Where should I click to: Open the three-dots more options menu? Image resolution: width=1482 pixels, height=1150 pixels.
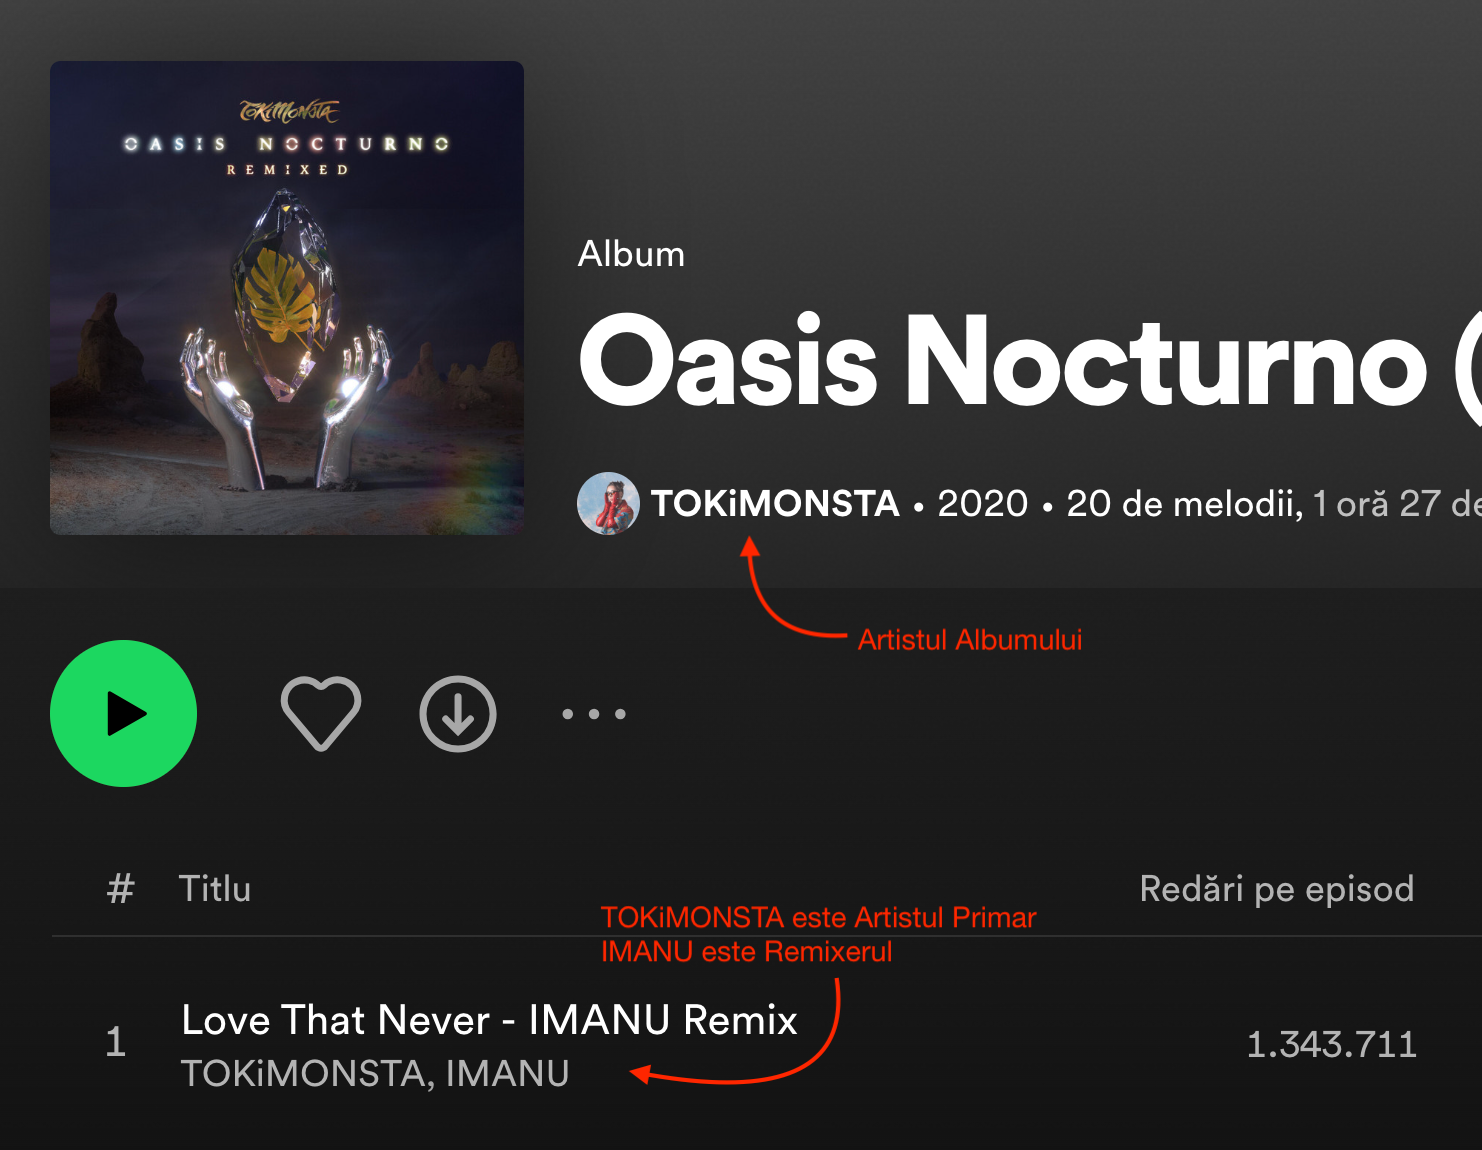(594, 713)
